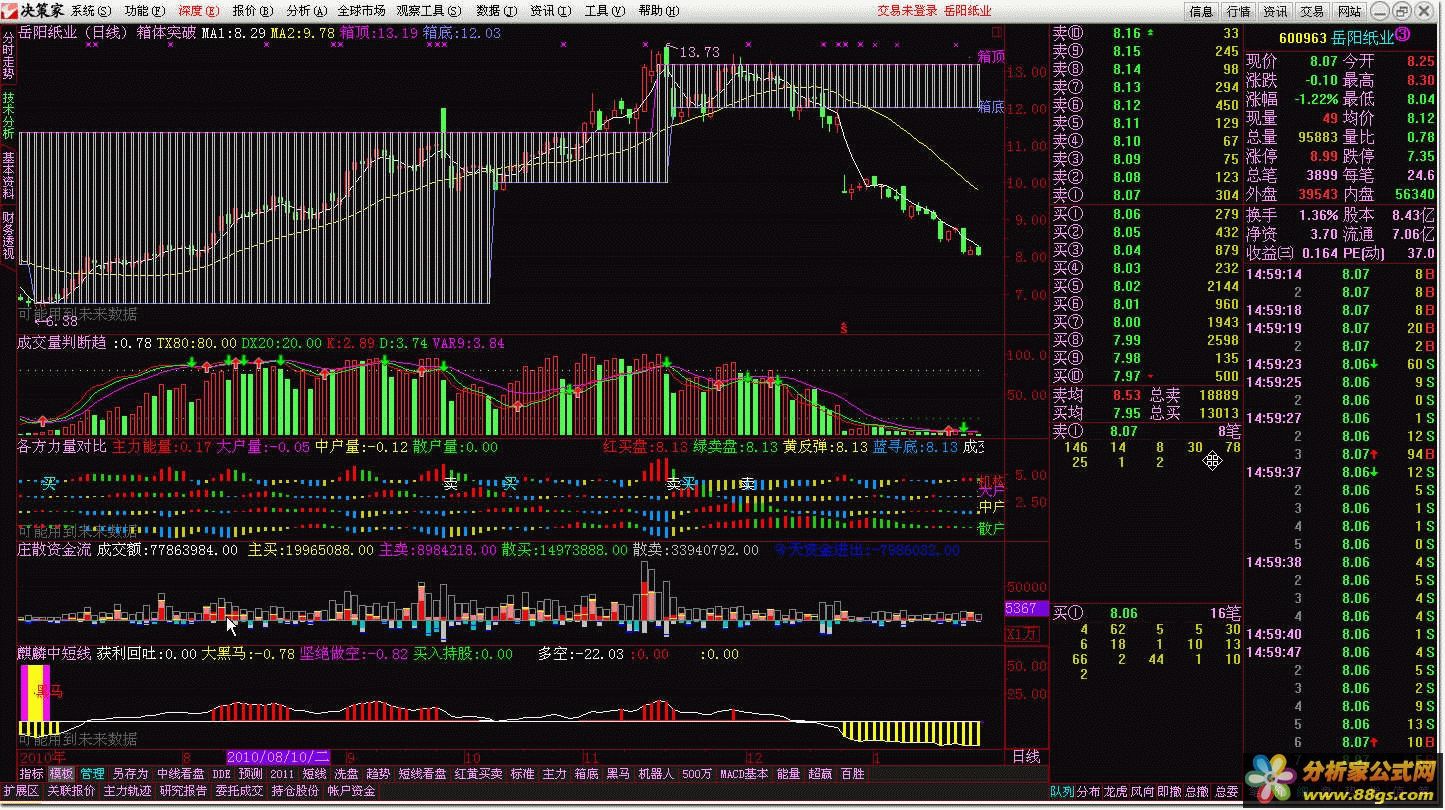Open 主力轨迹 bottom tab
The image size is (1445, 810).
pos(127,791)
